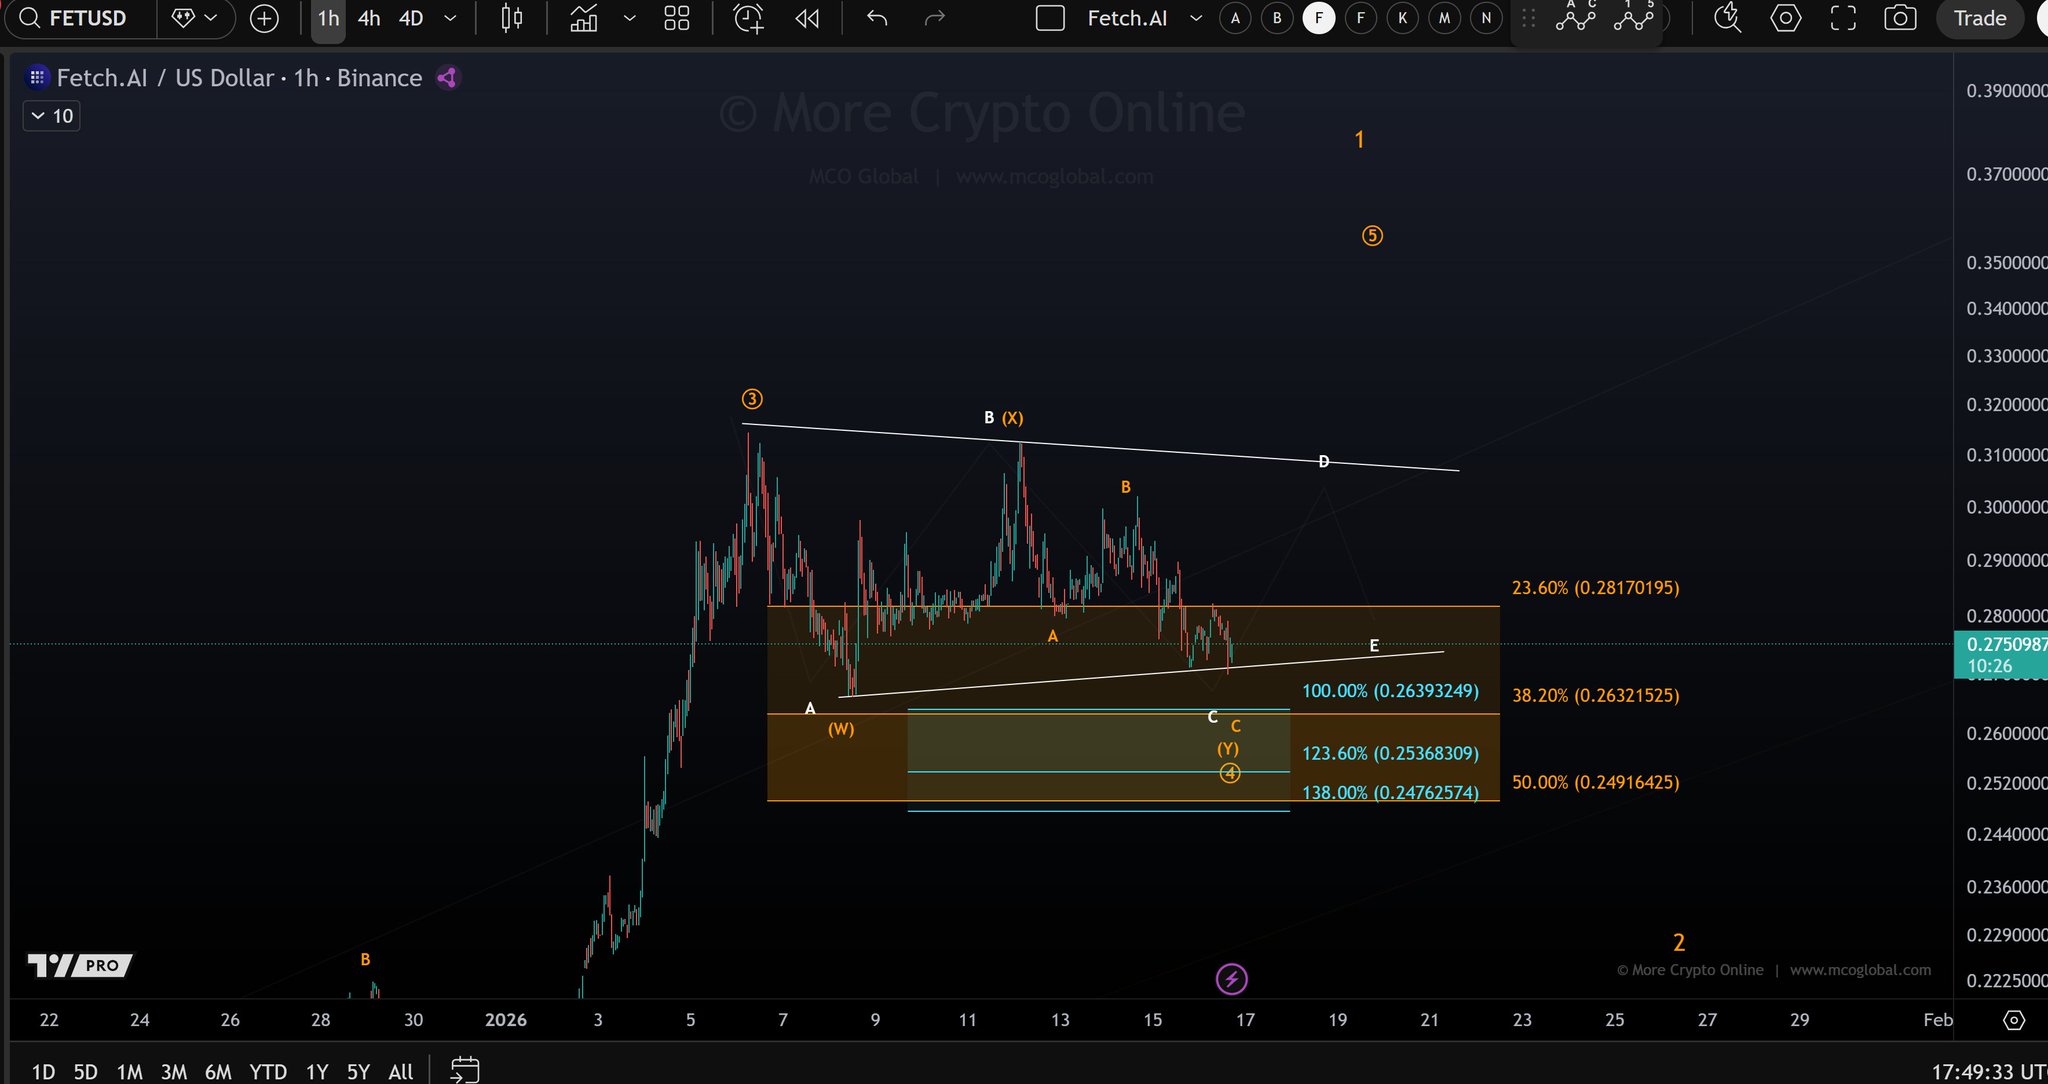
Task: Click the Trade button
Action: [x=1979, y=18]
